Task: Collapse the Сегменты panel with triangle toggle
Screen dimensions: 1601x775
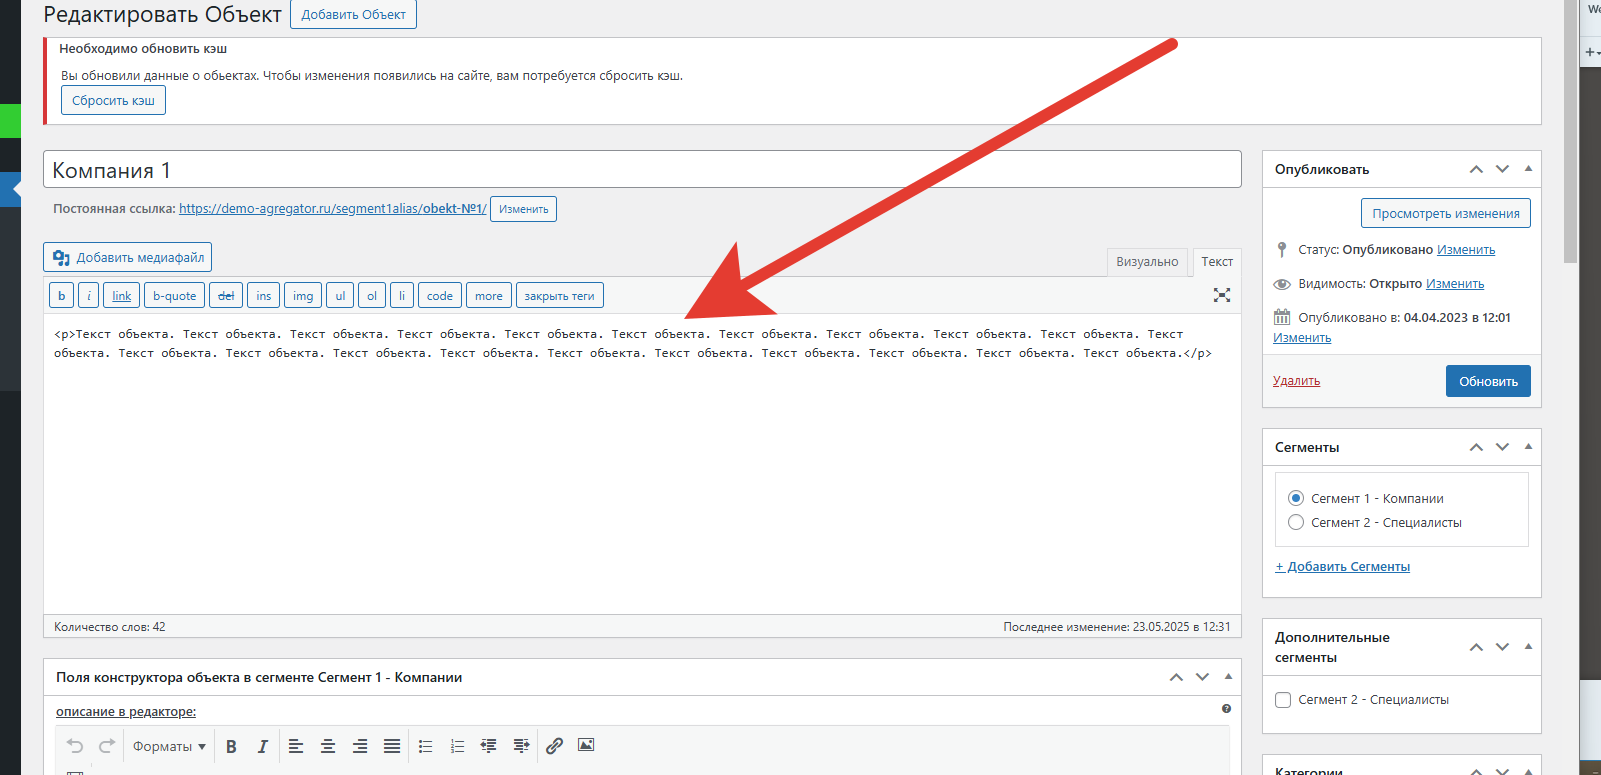Action: [x=1528, y=447]
